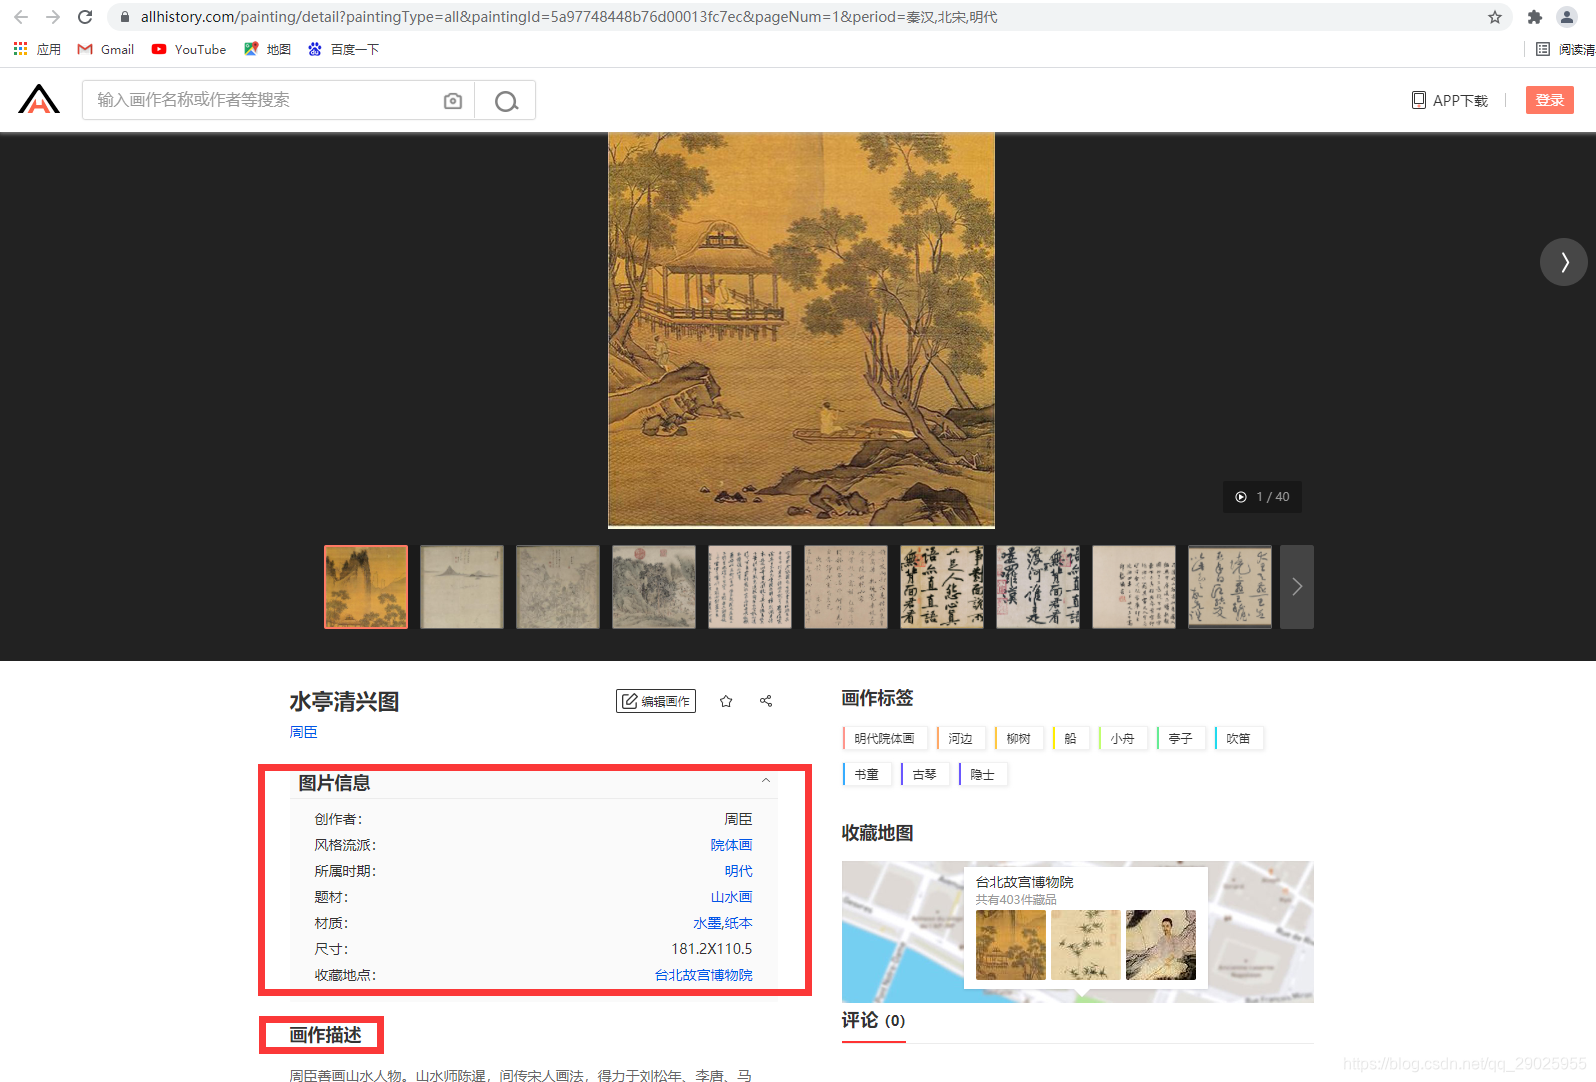
Task: Reload the page with the refresh icon
Action: (x=85, y=17)
